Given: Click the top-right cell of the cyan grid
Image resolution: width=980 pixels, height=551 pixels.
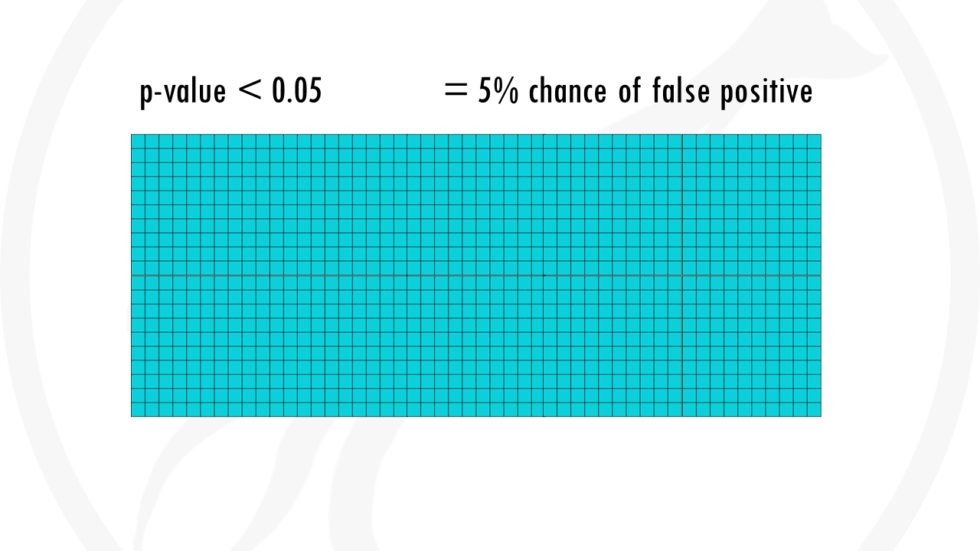Looking at the screenshot, I should (814, 141).
